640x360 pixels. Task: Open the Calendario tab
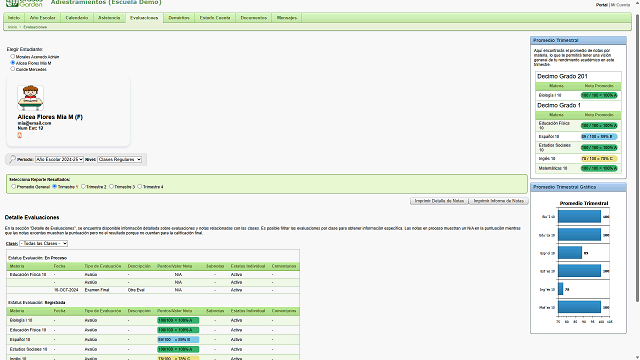(77, 18)
